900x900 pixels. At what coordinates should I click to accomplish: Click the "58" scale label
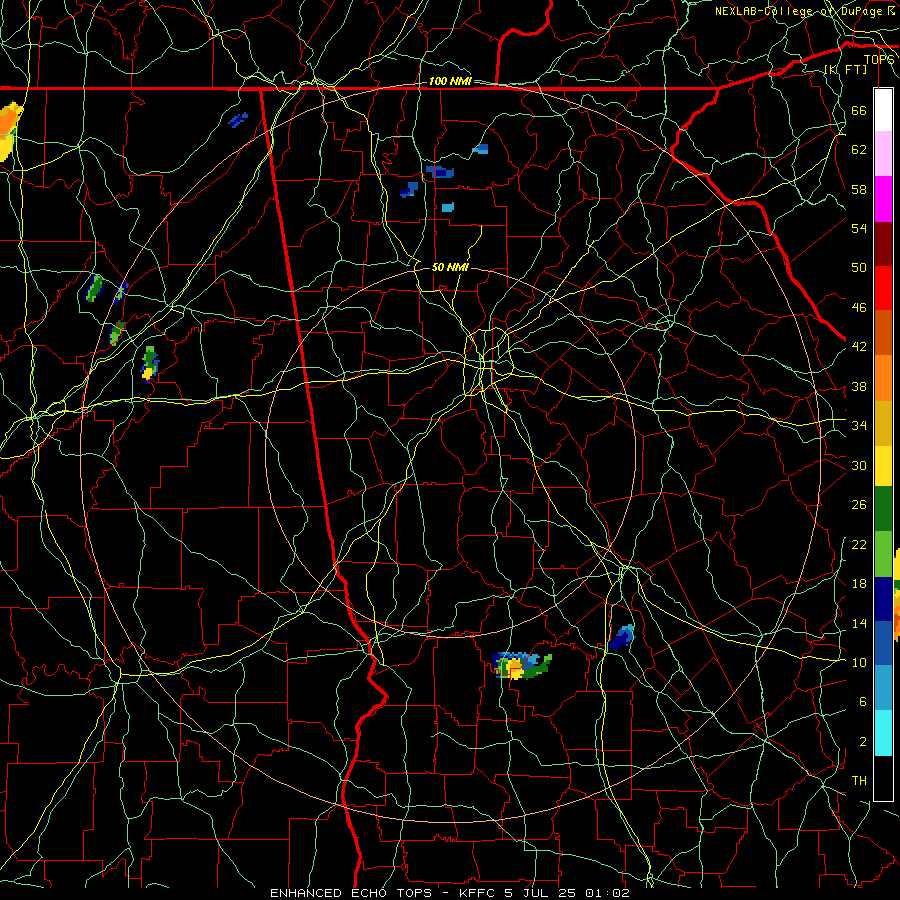859,189
